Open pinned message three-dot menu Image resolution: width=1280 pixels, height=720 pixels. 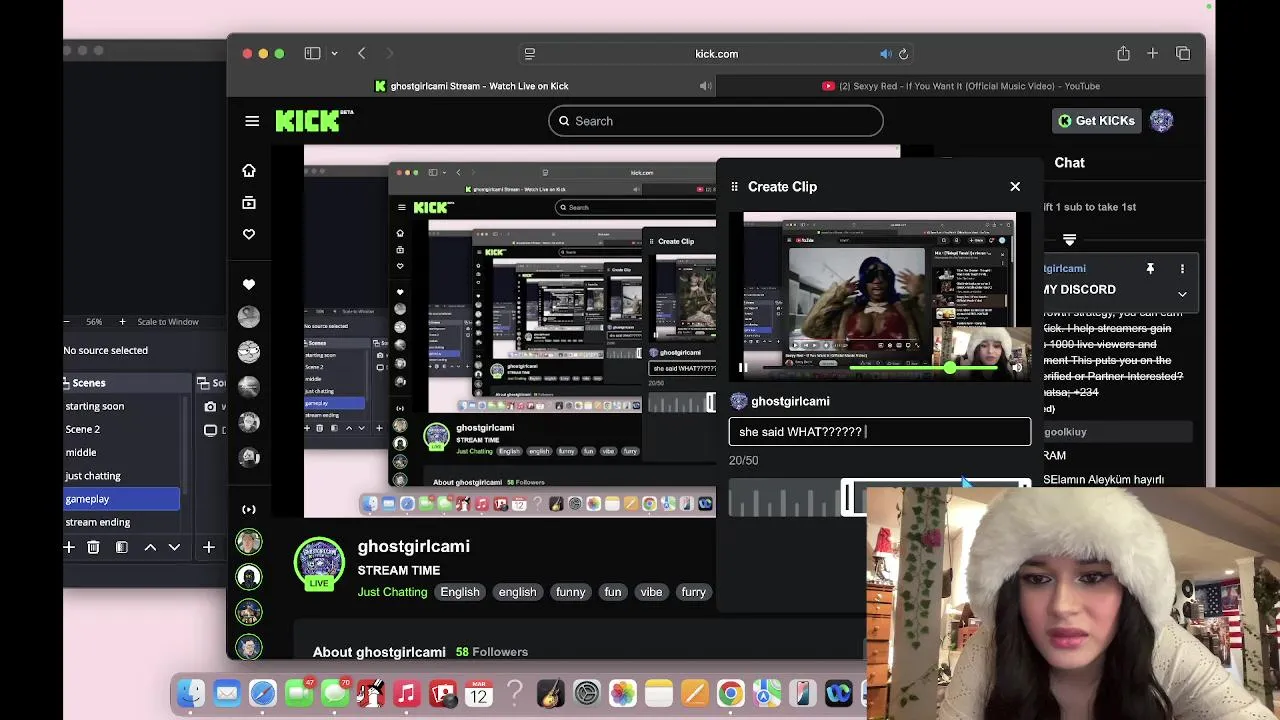1182,269
